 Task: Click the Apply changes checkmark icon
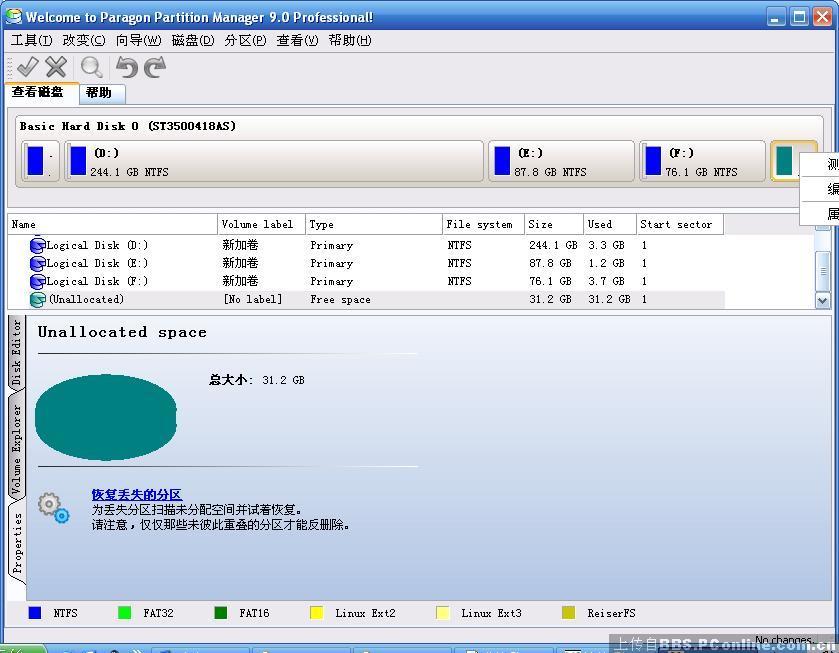[x=27, y=67]
